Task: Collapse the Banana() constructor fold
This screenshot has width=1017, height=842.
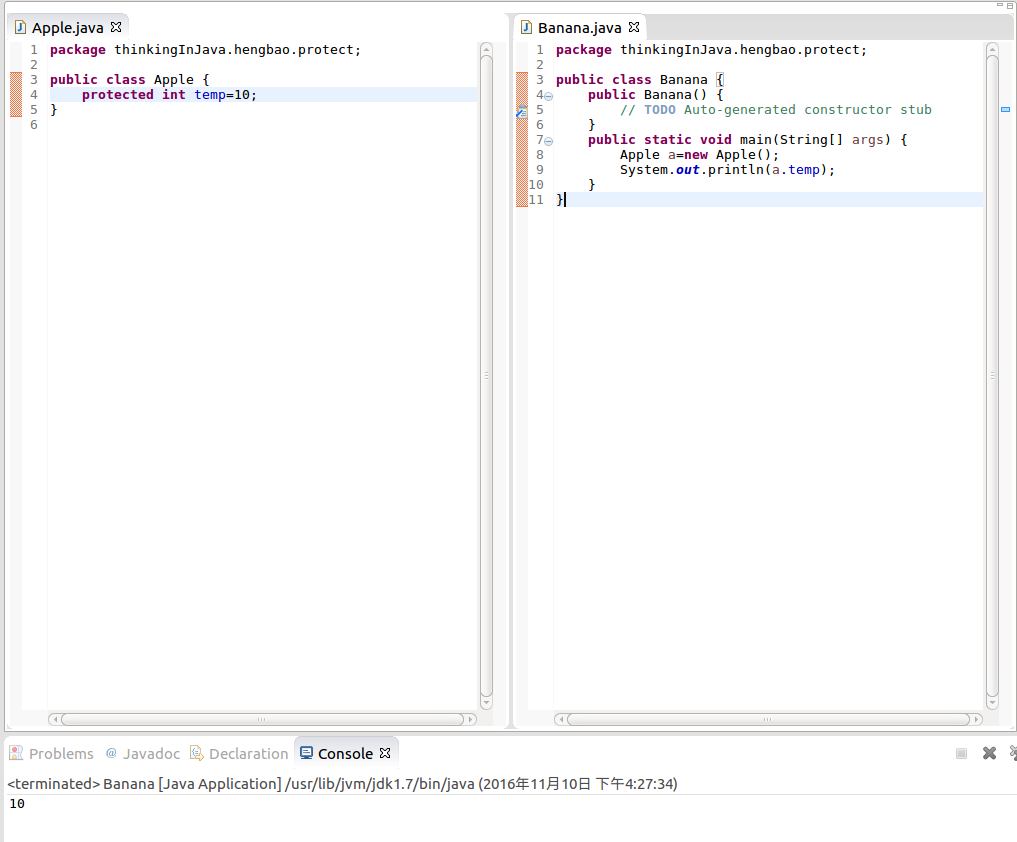Action: click(548, 96)
